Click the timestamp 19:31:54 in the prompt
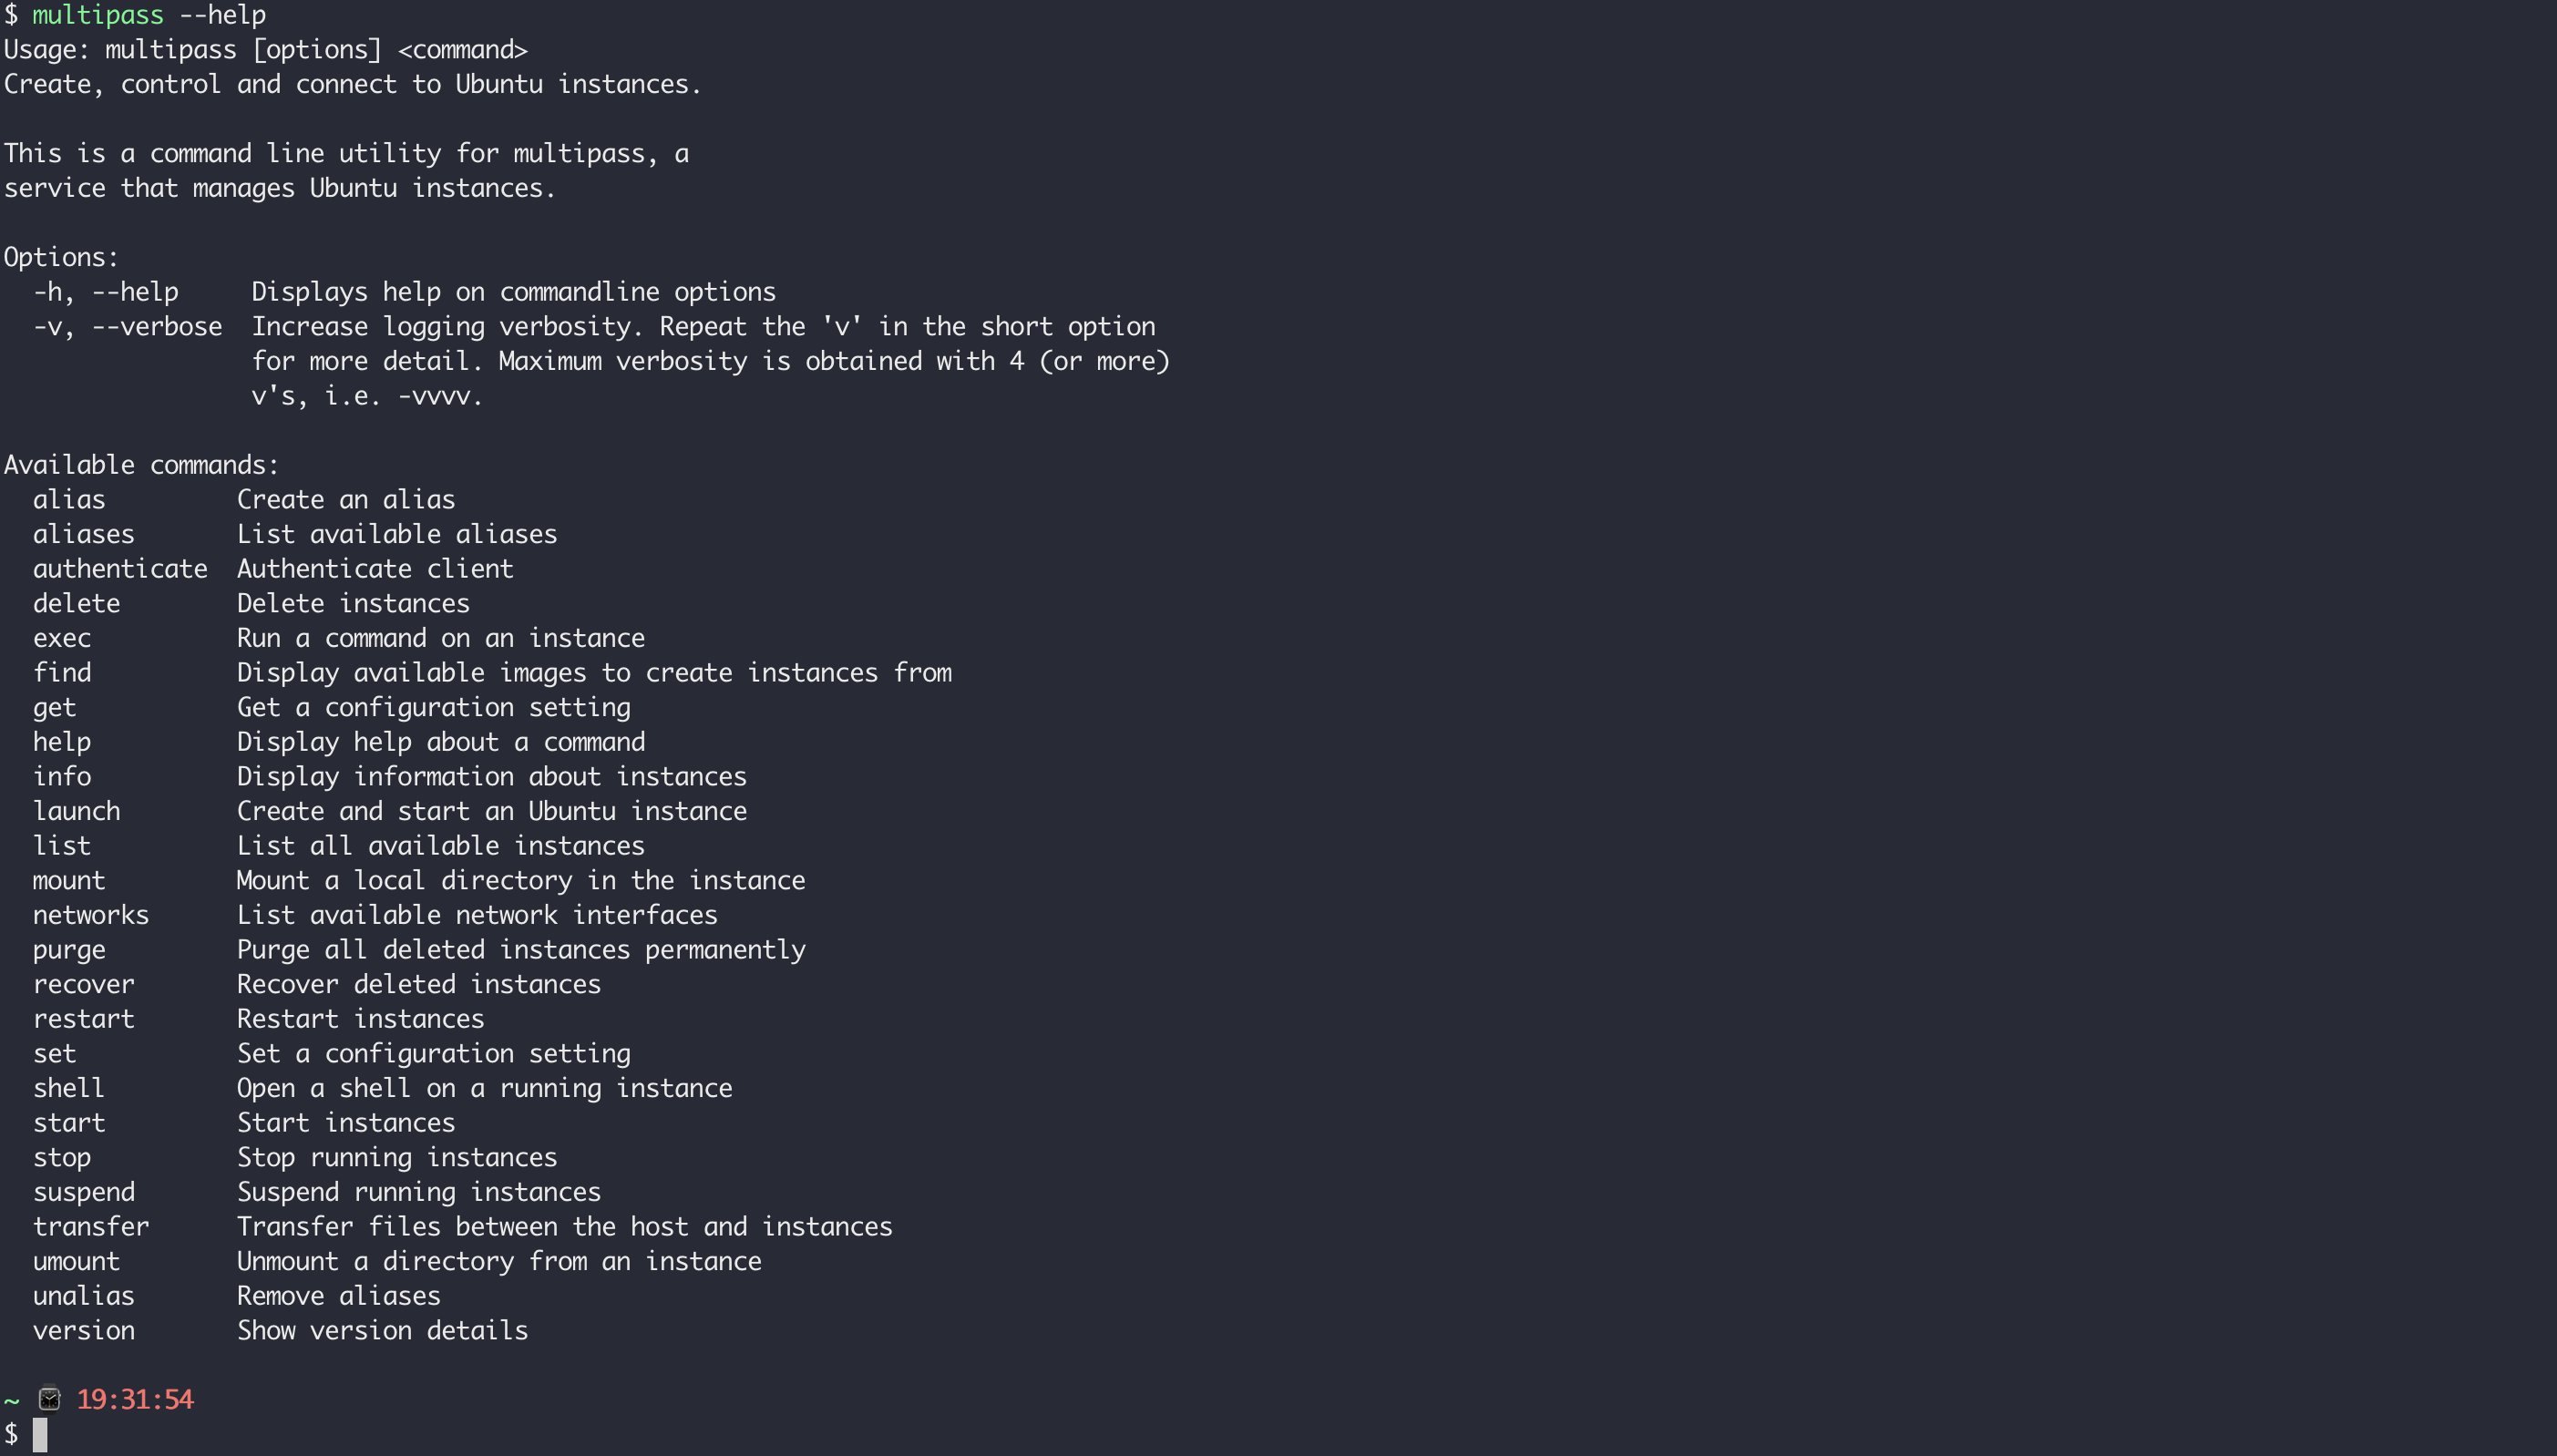 (135, 1399)
